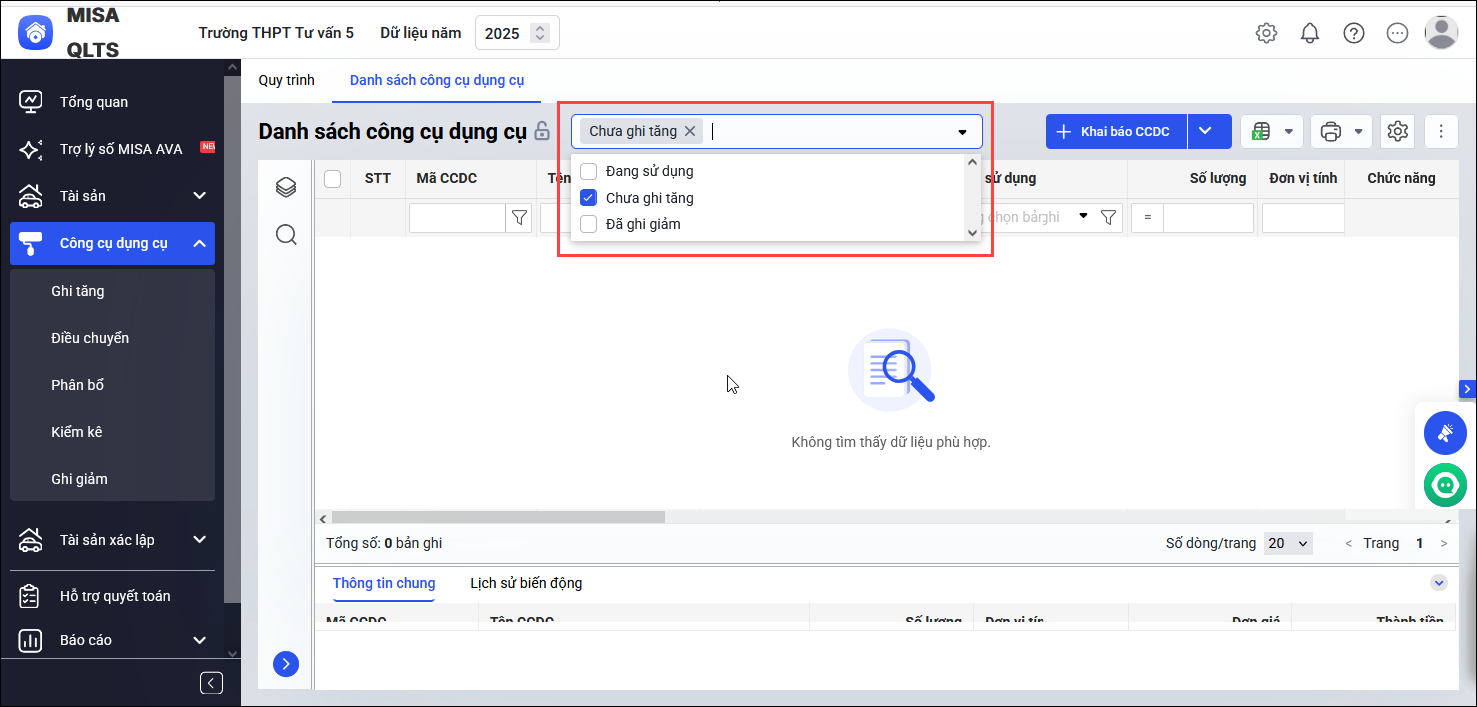Click the printer icon in toolbar
Image resolution: width=1477 pixels, height=707 pixels.
pos(1330,132)
